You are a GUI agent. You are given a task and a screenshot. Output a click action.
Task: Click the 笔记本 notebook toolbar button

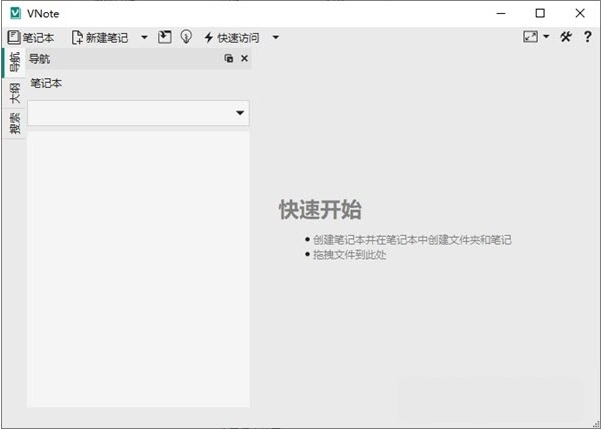pyautogui.click(x=30, y=37)
